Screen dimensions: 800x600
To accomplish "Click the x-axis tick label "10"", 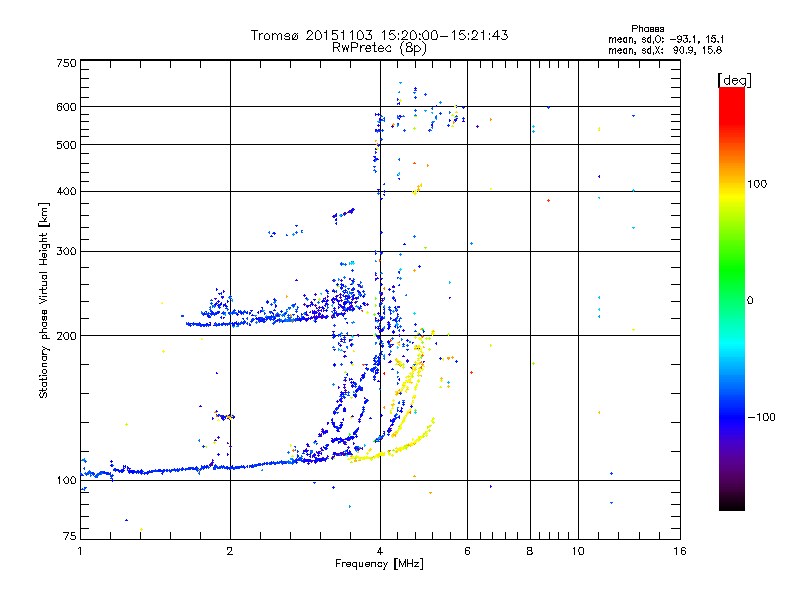I will click(578, 551).
